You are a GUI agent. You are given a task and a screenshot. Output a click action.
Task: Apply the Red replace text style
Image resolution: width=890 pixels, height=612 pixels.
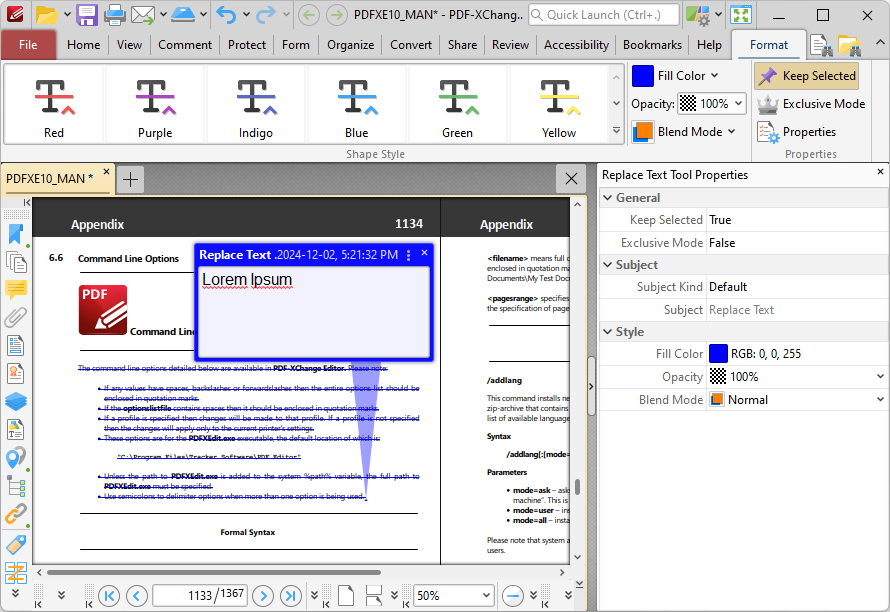click(x=54, y=104)
